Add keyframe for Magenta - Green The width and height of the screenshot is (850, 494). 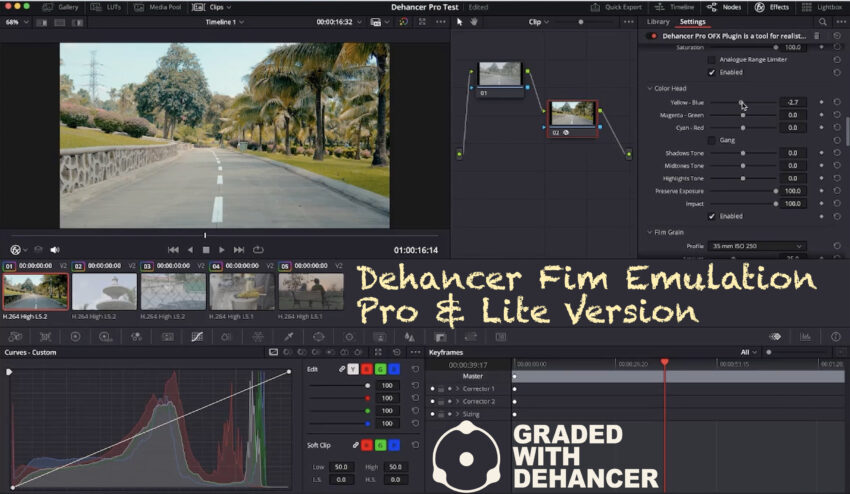(x=822, y=115)
